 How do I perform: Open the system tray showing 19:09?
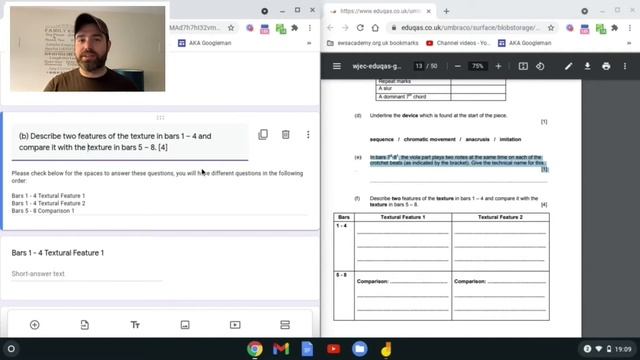point(608,349)
